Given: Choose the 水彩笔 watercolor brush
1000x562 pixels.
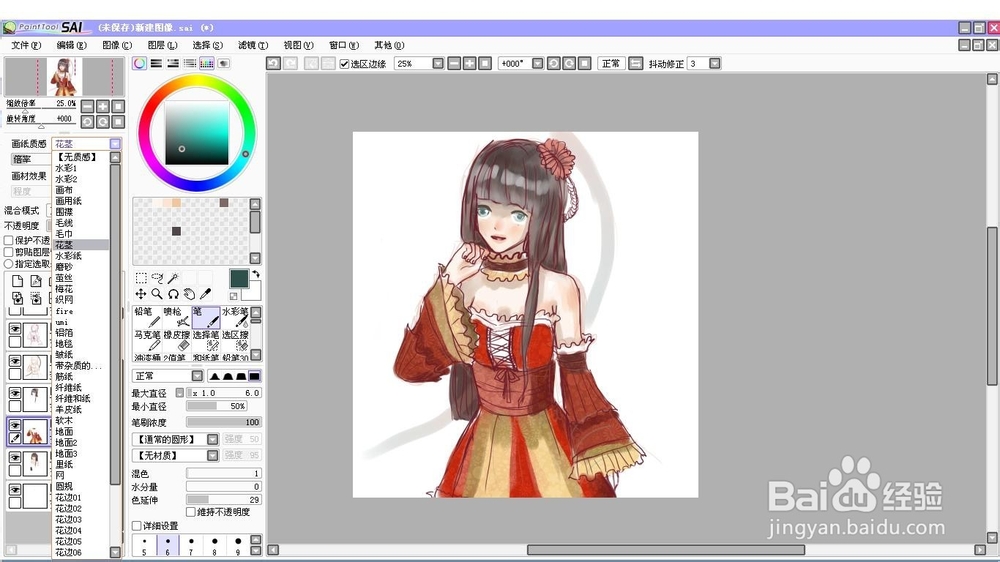Looking at the screenshot, I should click(235, 317).
